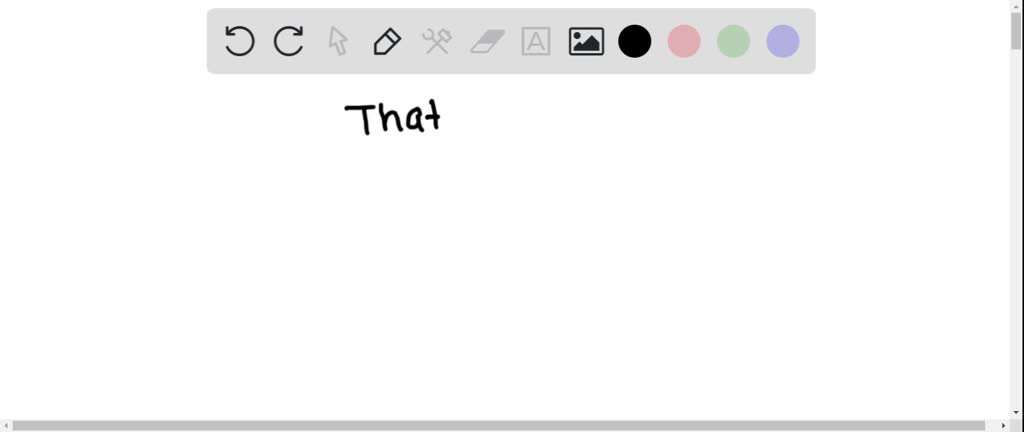Select the eraser tool
The width and height of the screenshot is (1024, 432).
(x=487, y=41)
